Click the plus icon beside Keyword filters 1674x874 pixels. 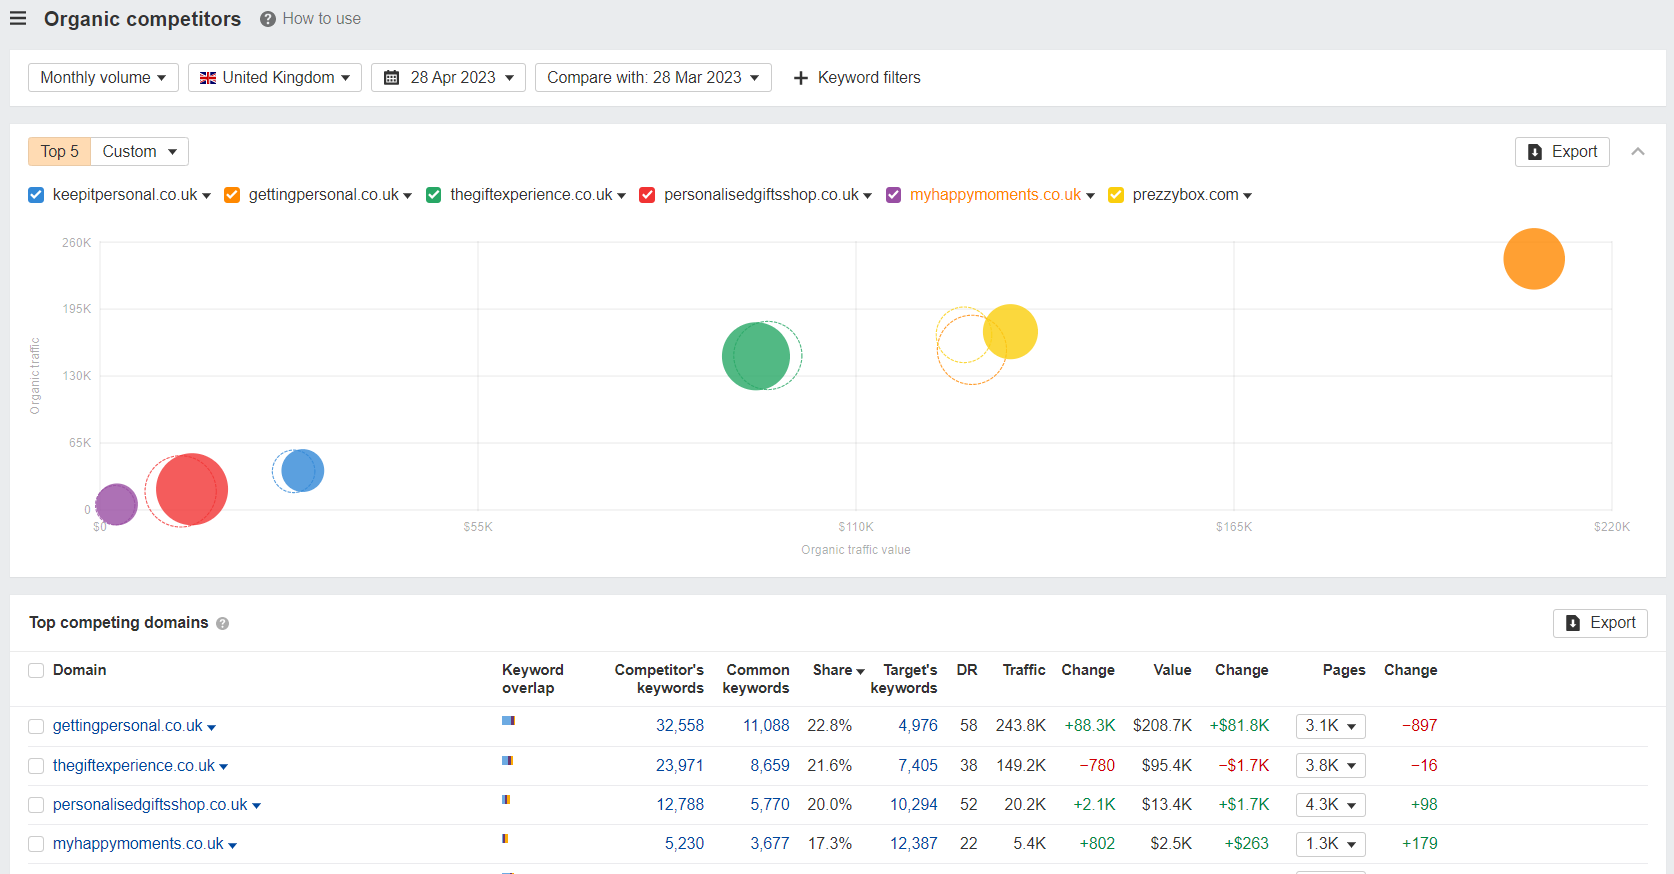click(x=801, y=78)
